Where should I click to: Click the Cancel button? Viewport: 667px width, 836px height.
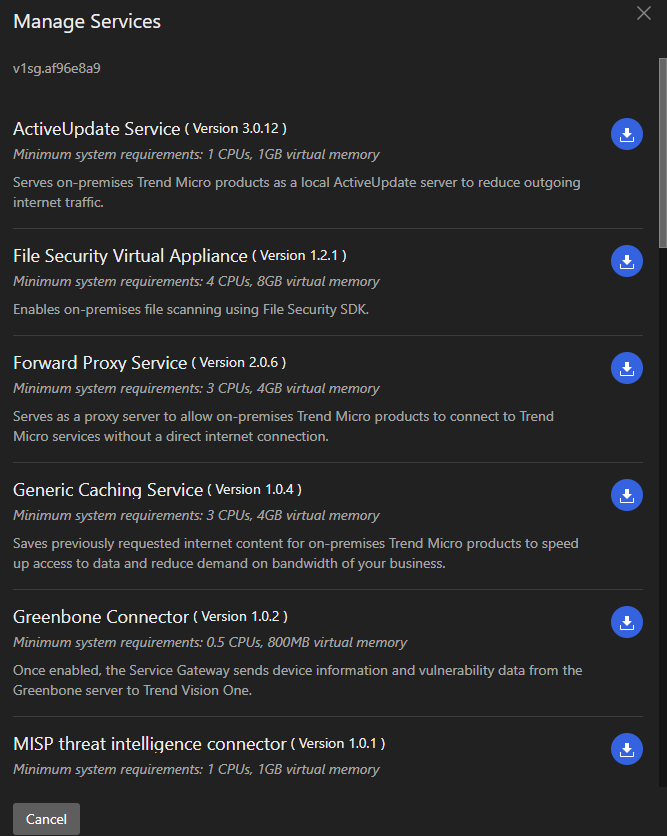[46, 819]
